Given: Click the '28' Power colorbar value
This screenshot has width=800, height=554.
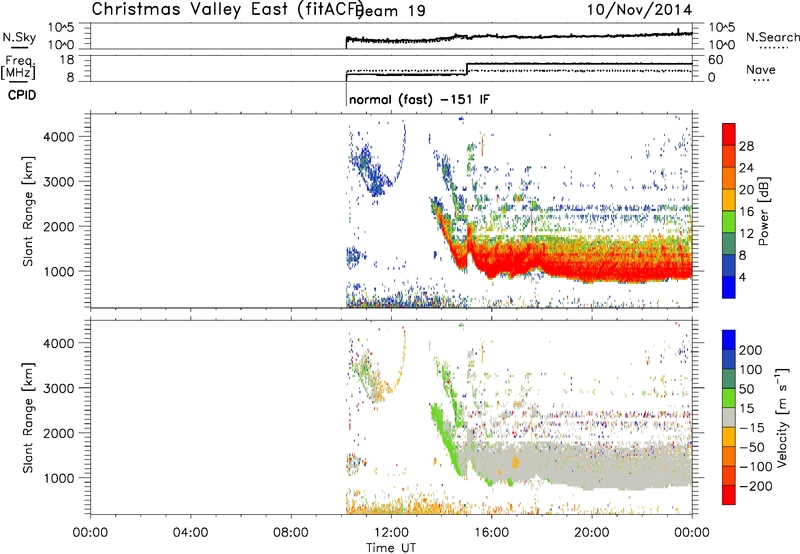Looking at the screenshot, I should tap(746, 146).
